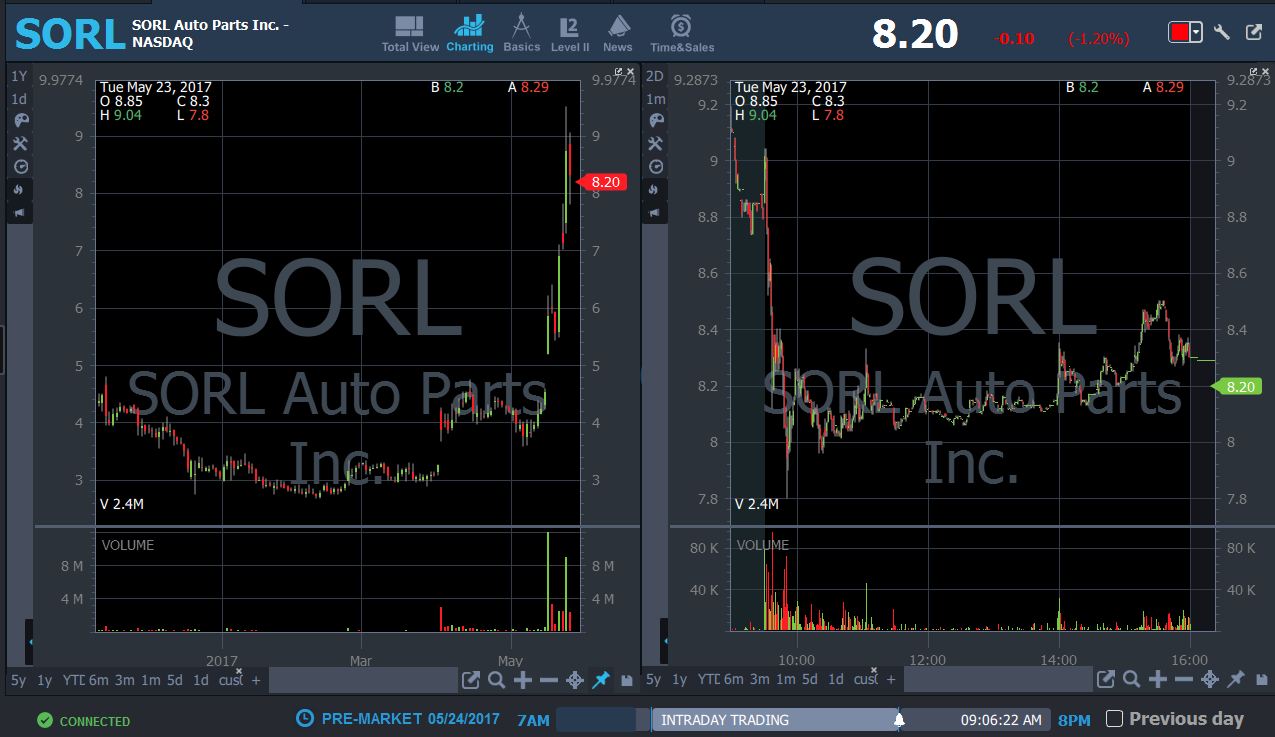Viewport: 1275px width, 737px height.
Task: Toggle megaphone icon on left chart sidebar
Action: pos(21,212)
